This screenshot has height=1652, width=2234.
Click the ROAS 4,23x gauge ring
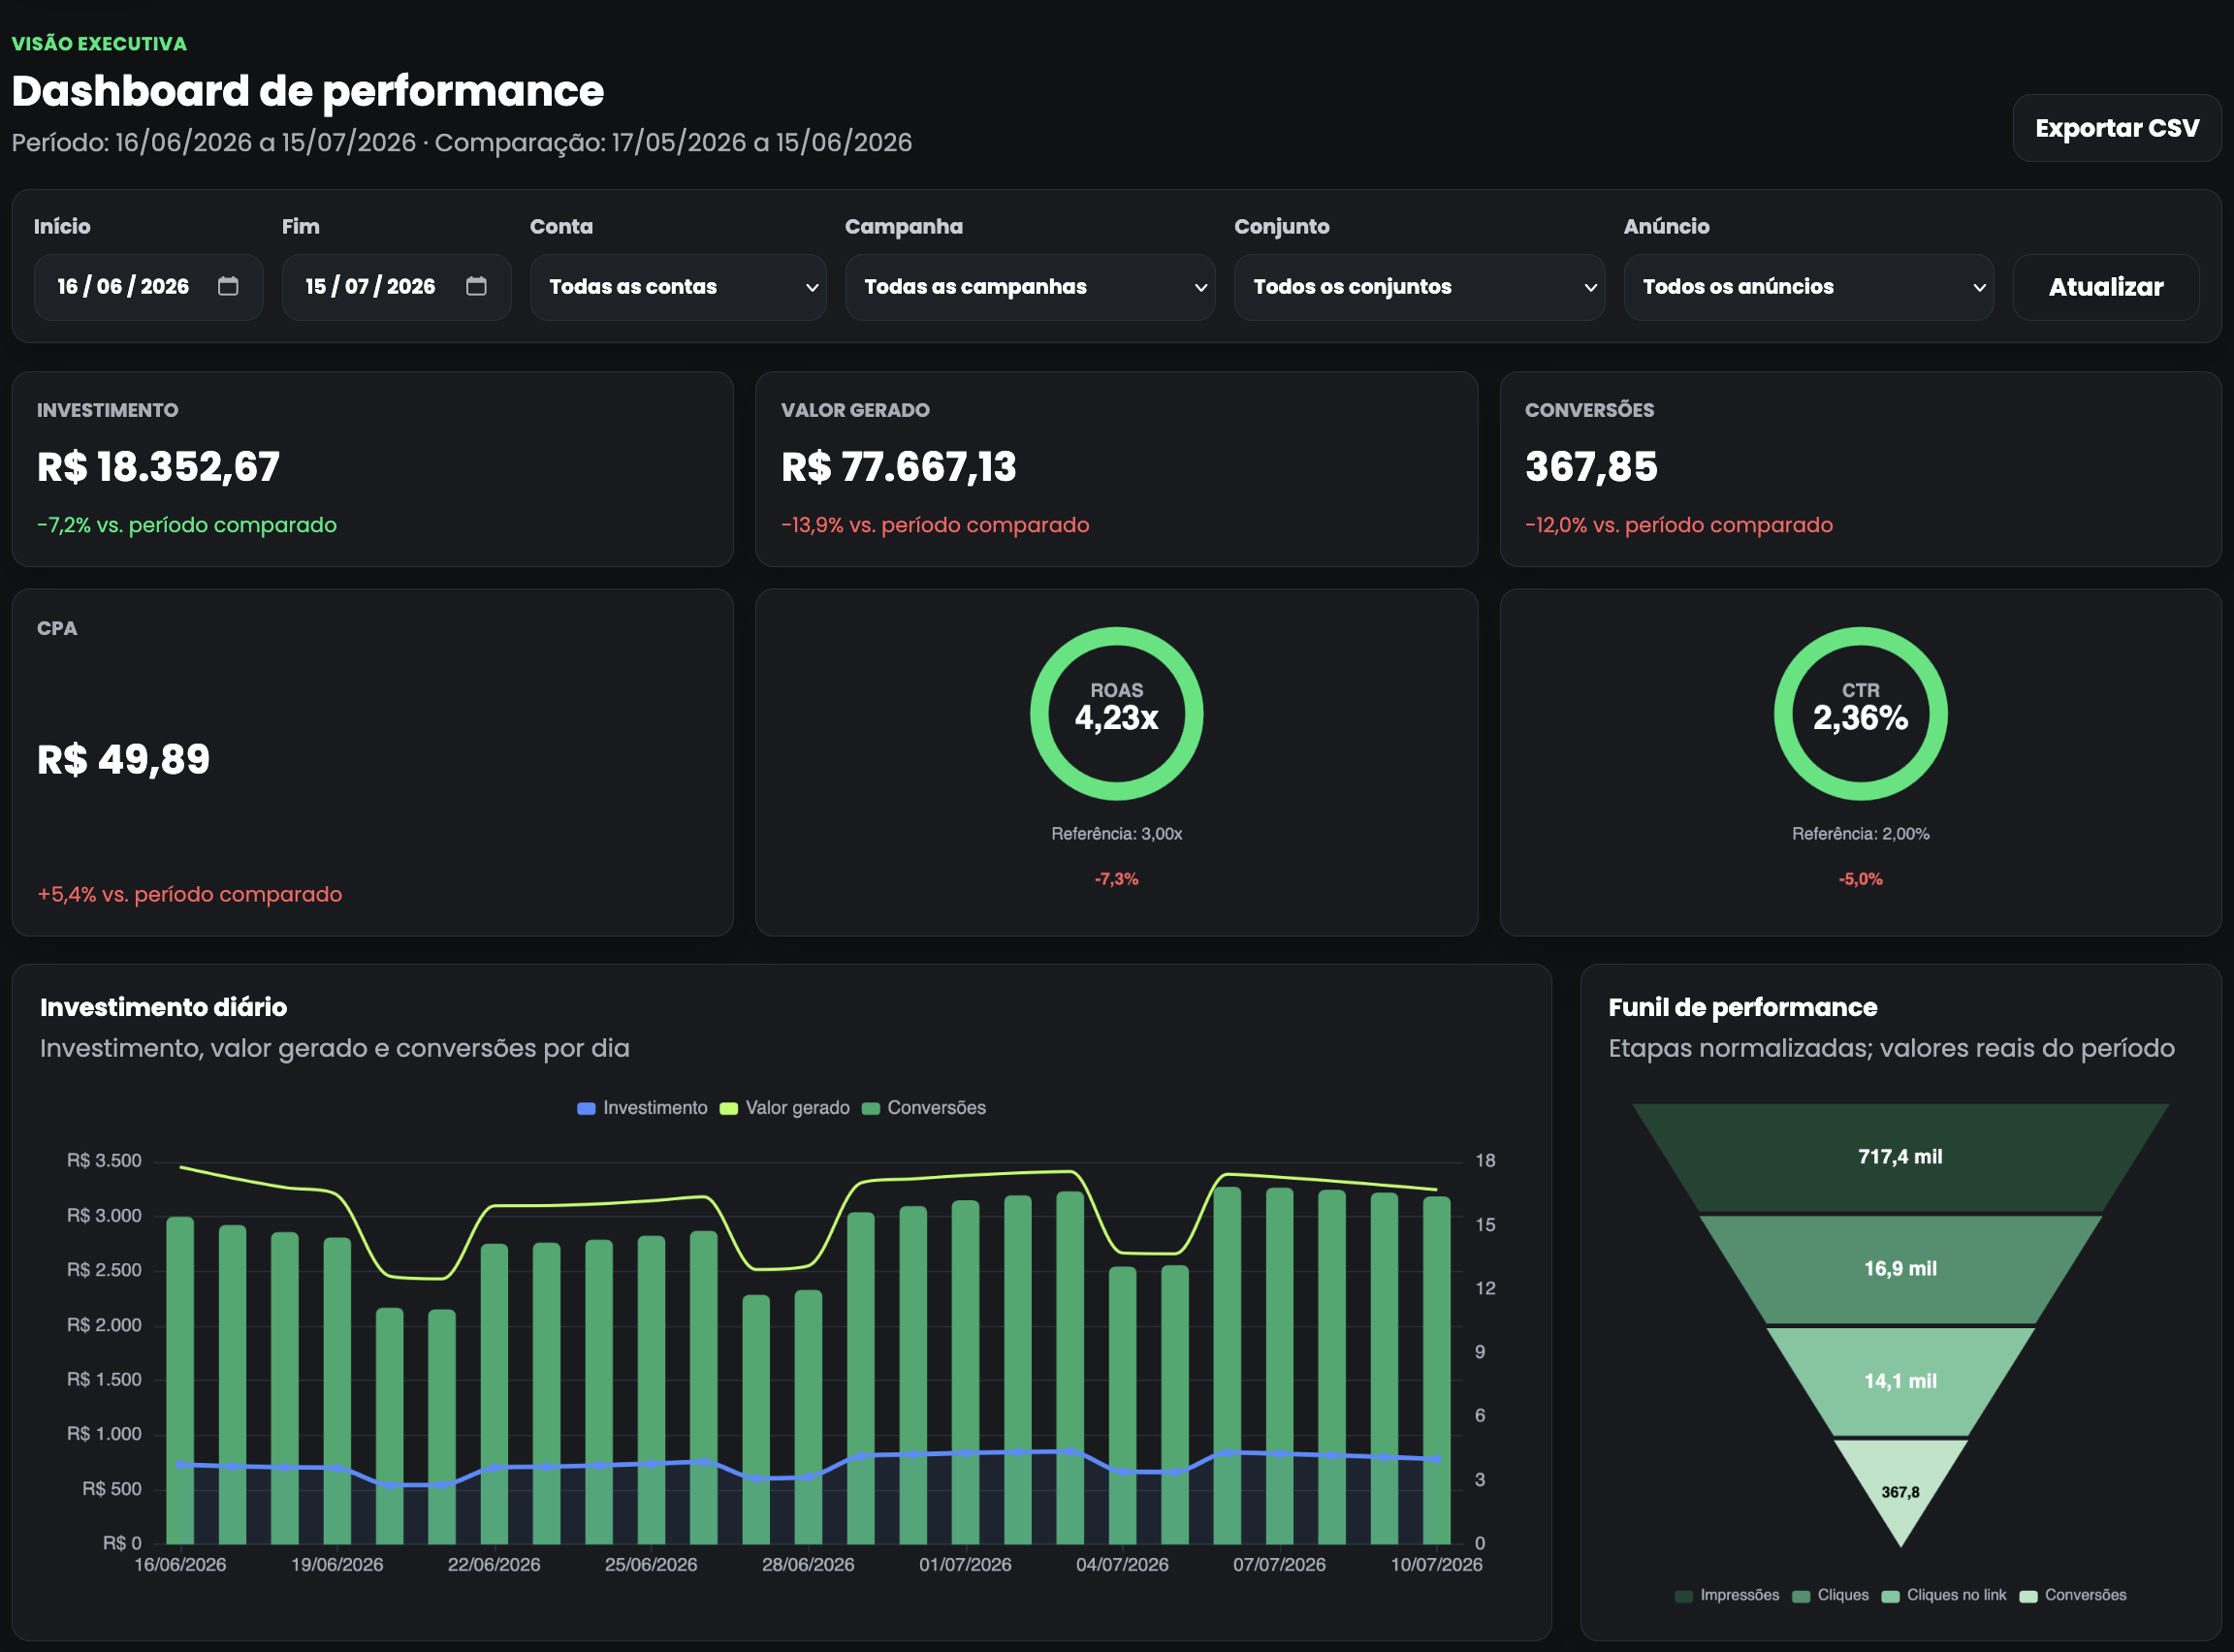point(1116,714)
